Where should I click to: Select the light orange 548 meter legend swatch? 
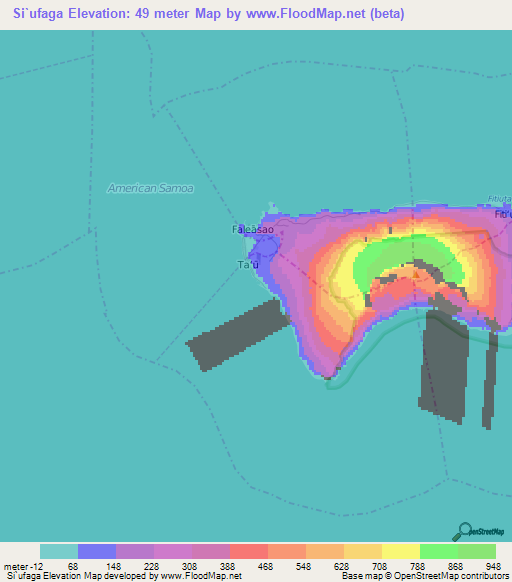click(x=325, y=551)
